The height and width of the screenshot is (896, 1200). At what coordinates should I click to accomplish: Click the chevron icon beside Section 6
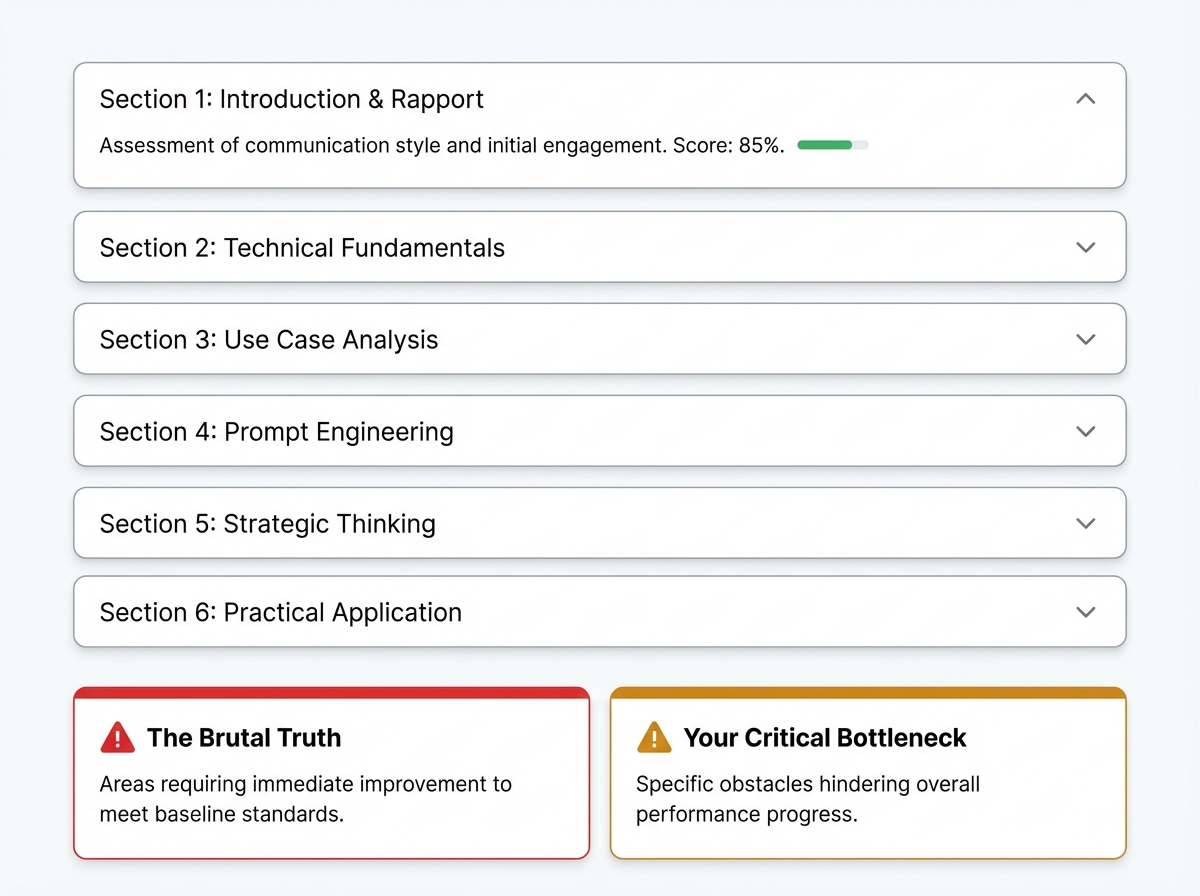click(1086, 611)
